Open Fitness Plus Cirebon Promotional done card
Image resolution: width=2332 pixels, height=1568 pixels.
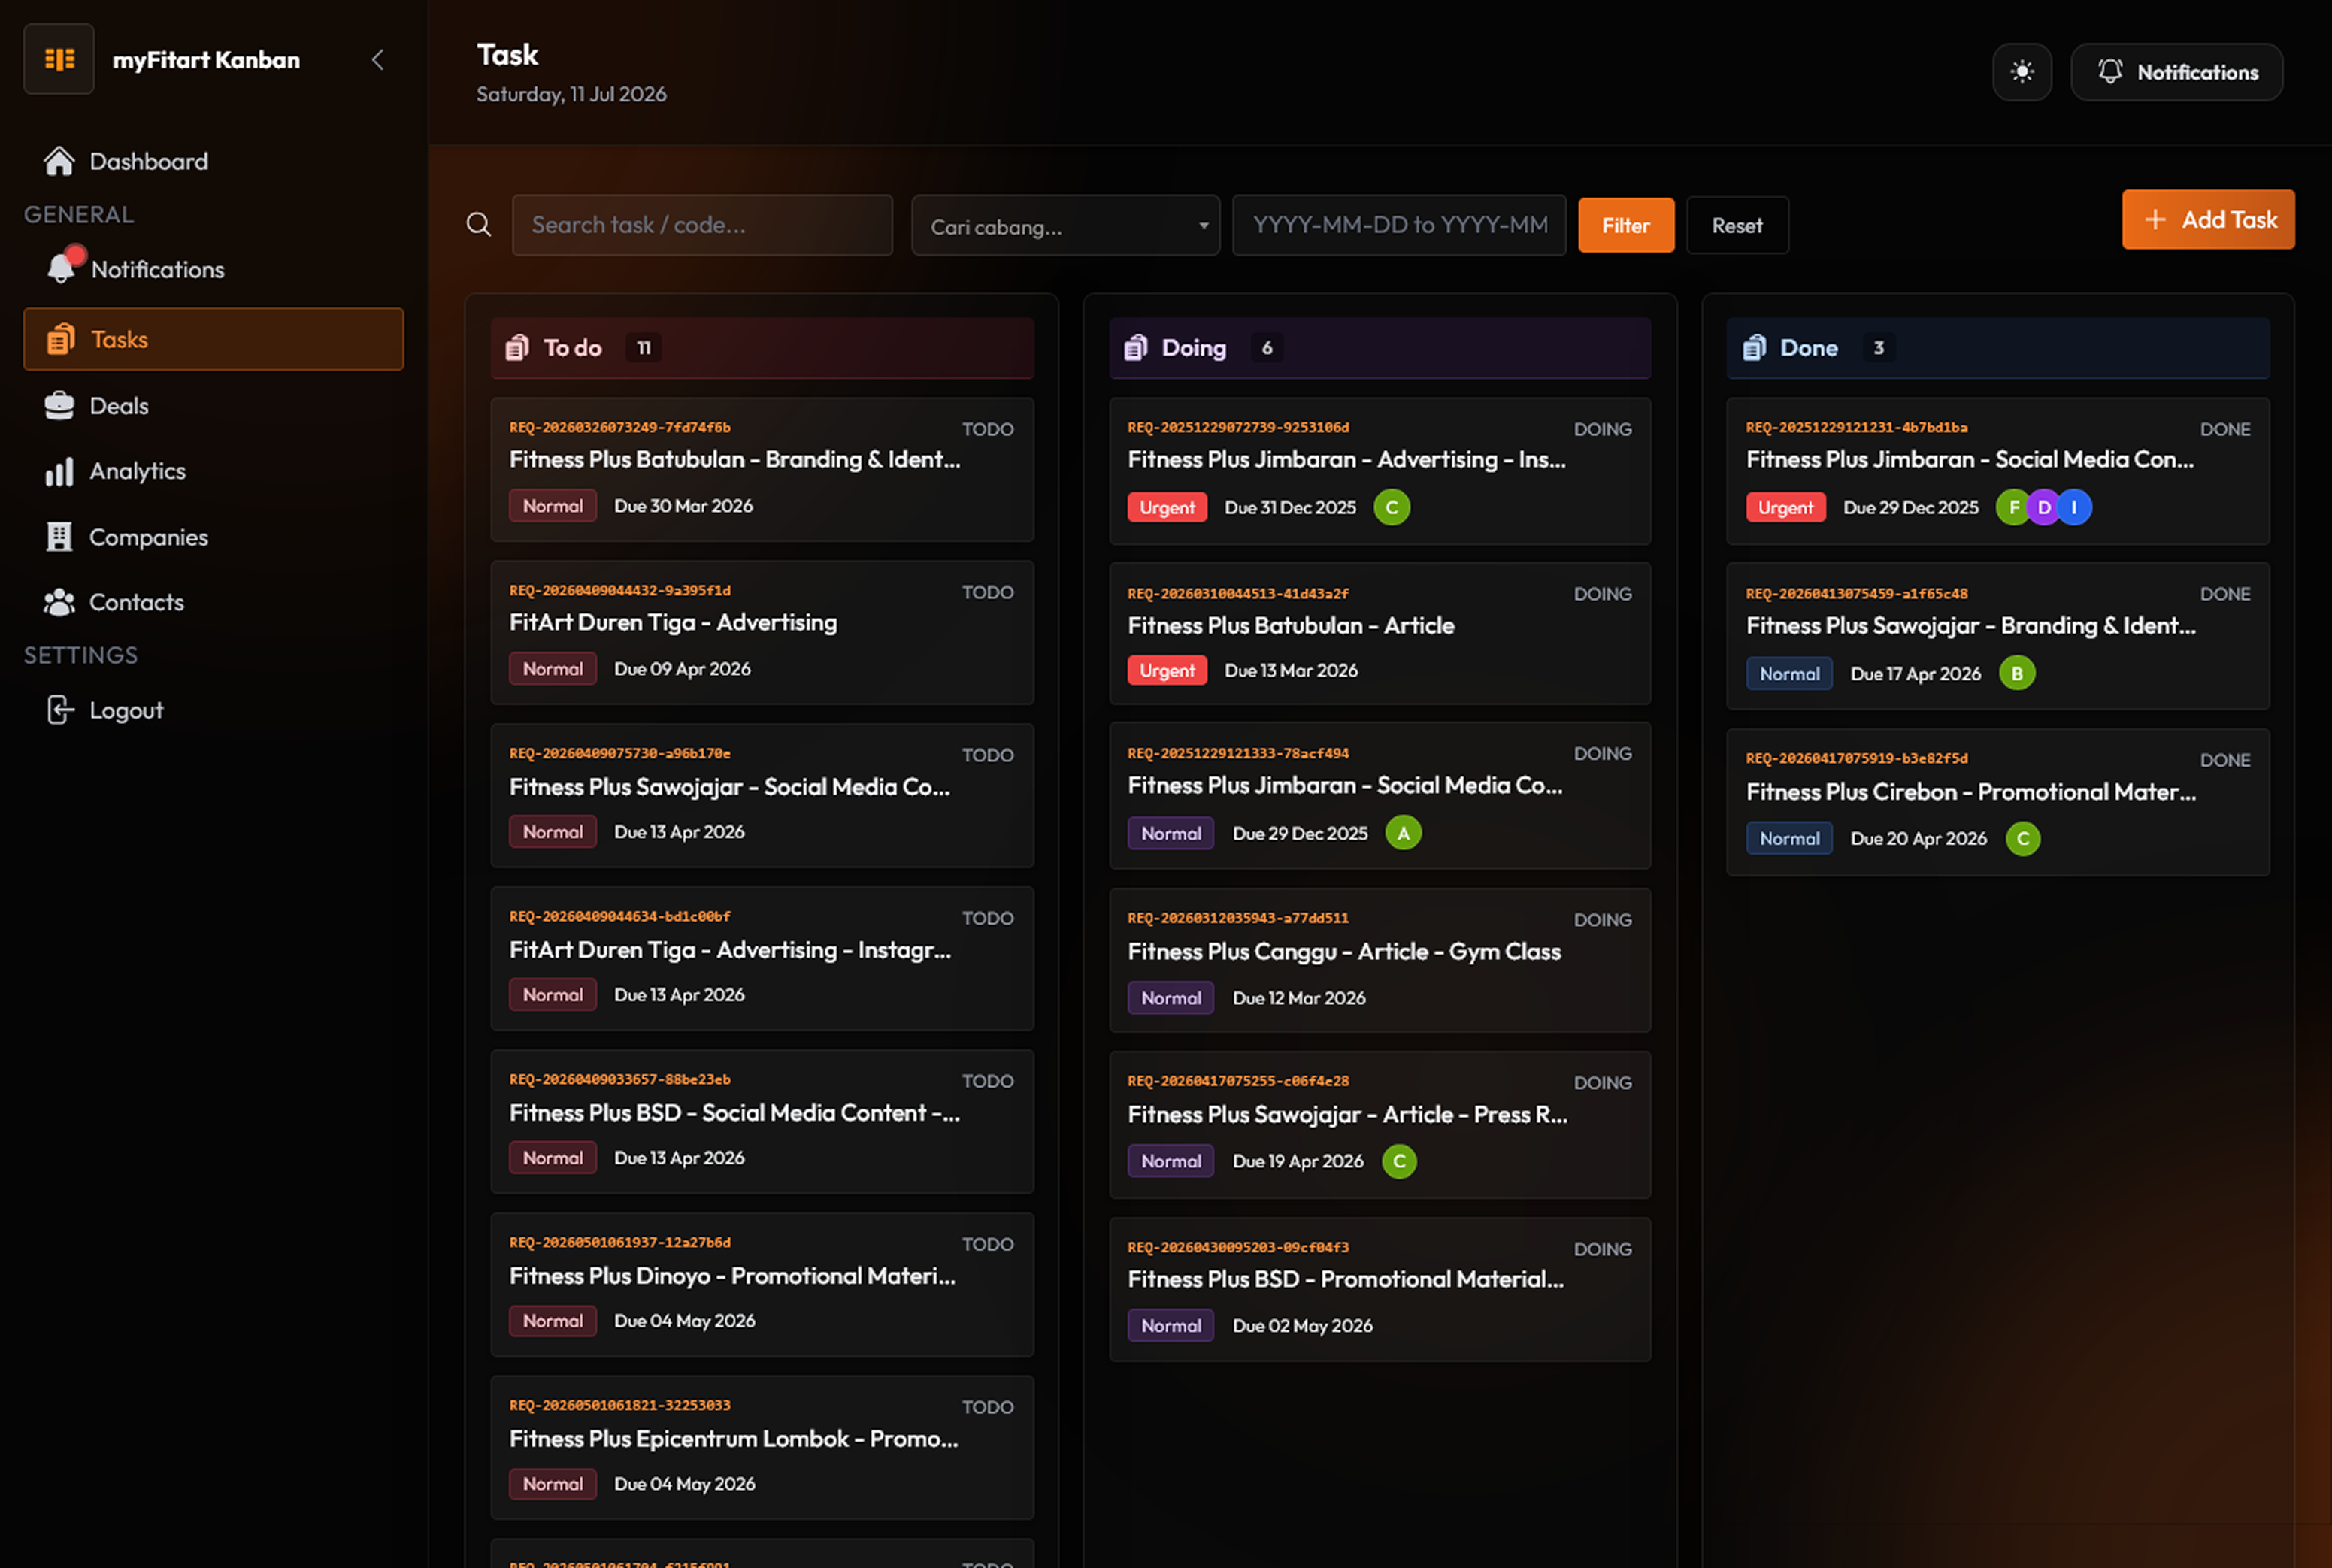[x=1998, y=803]
